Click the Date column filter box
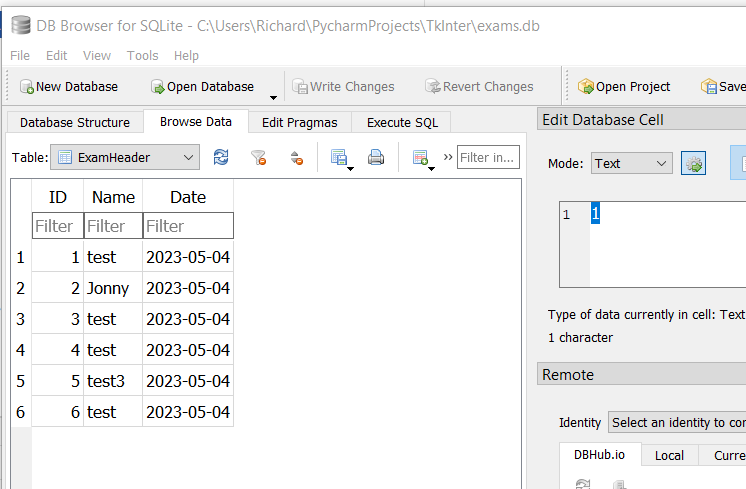 (x=188, y=225)
